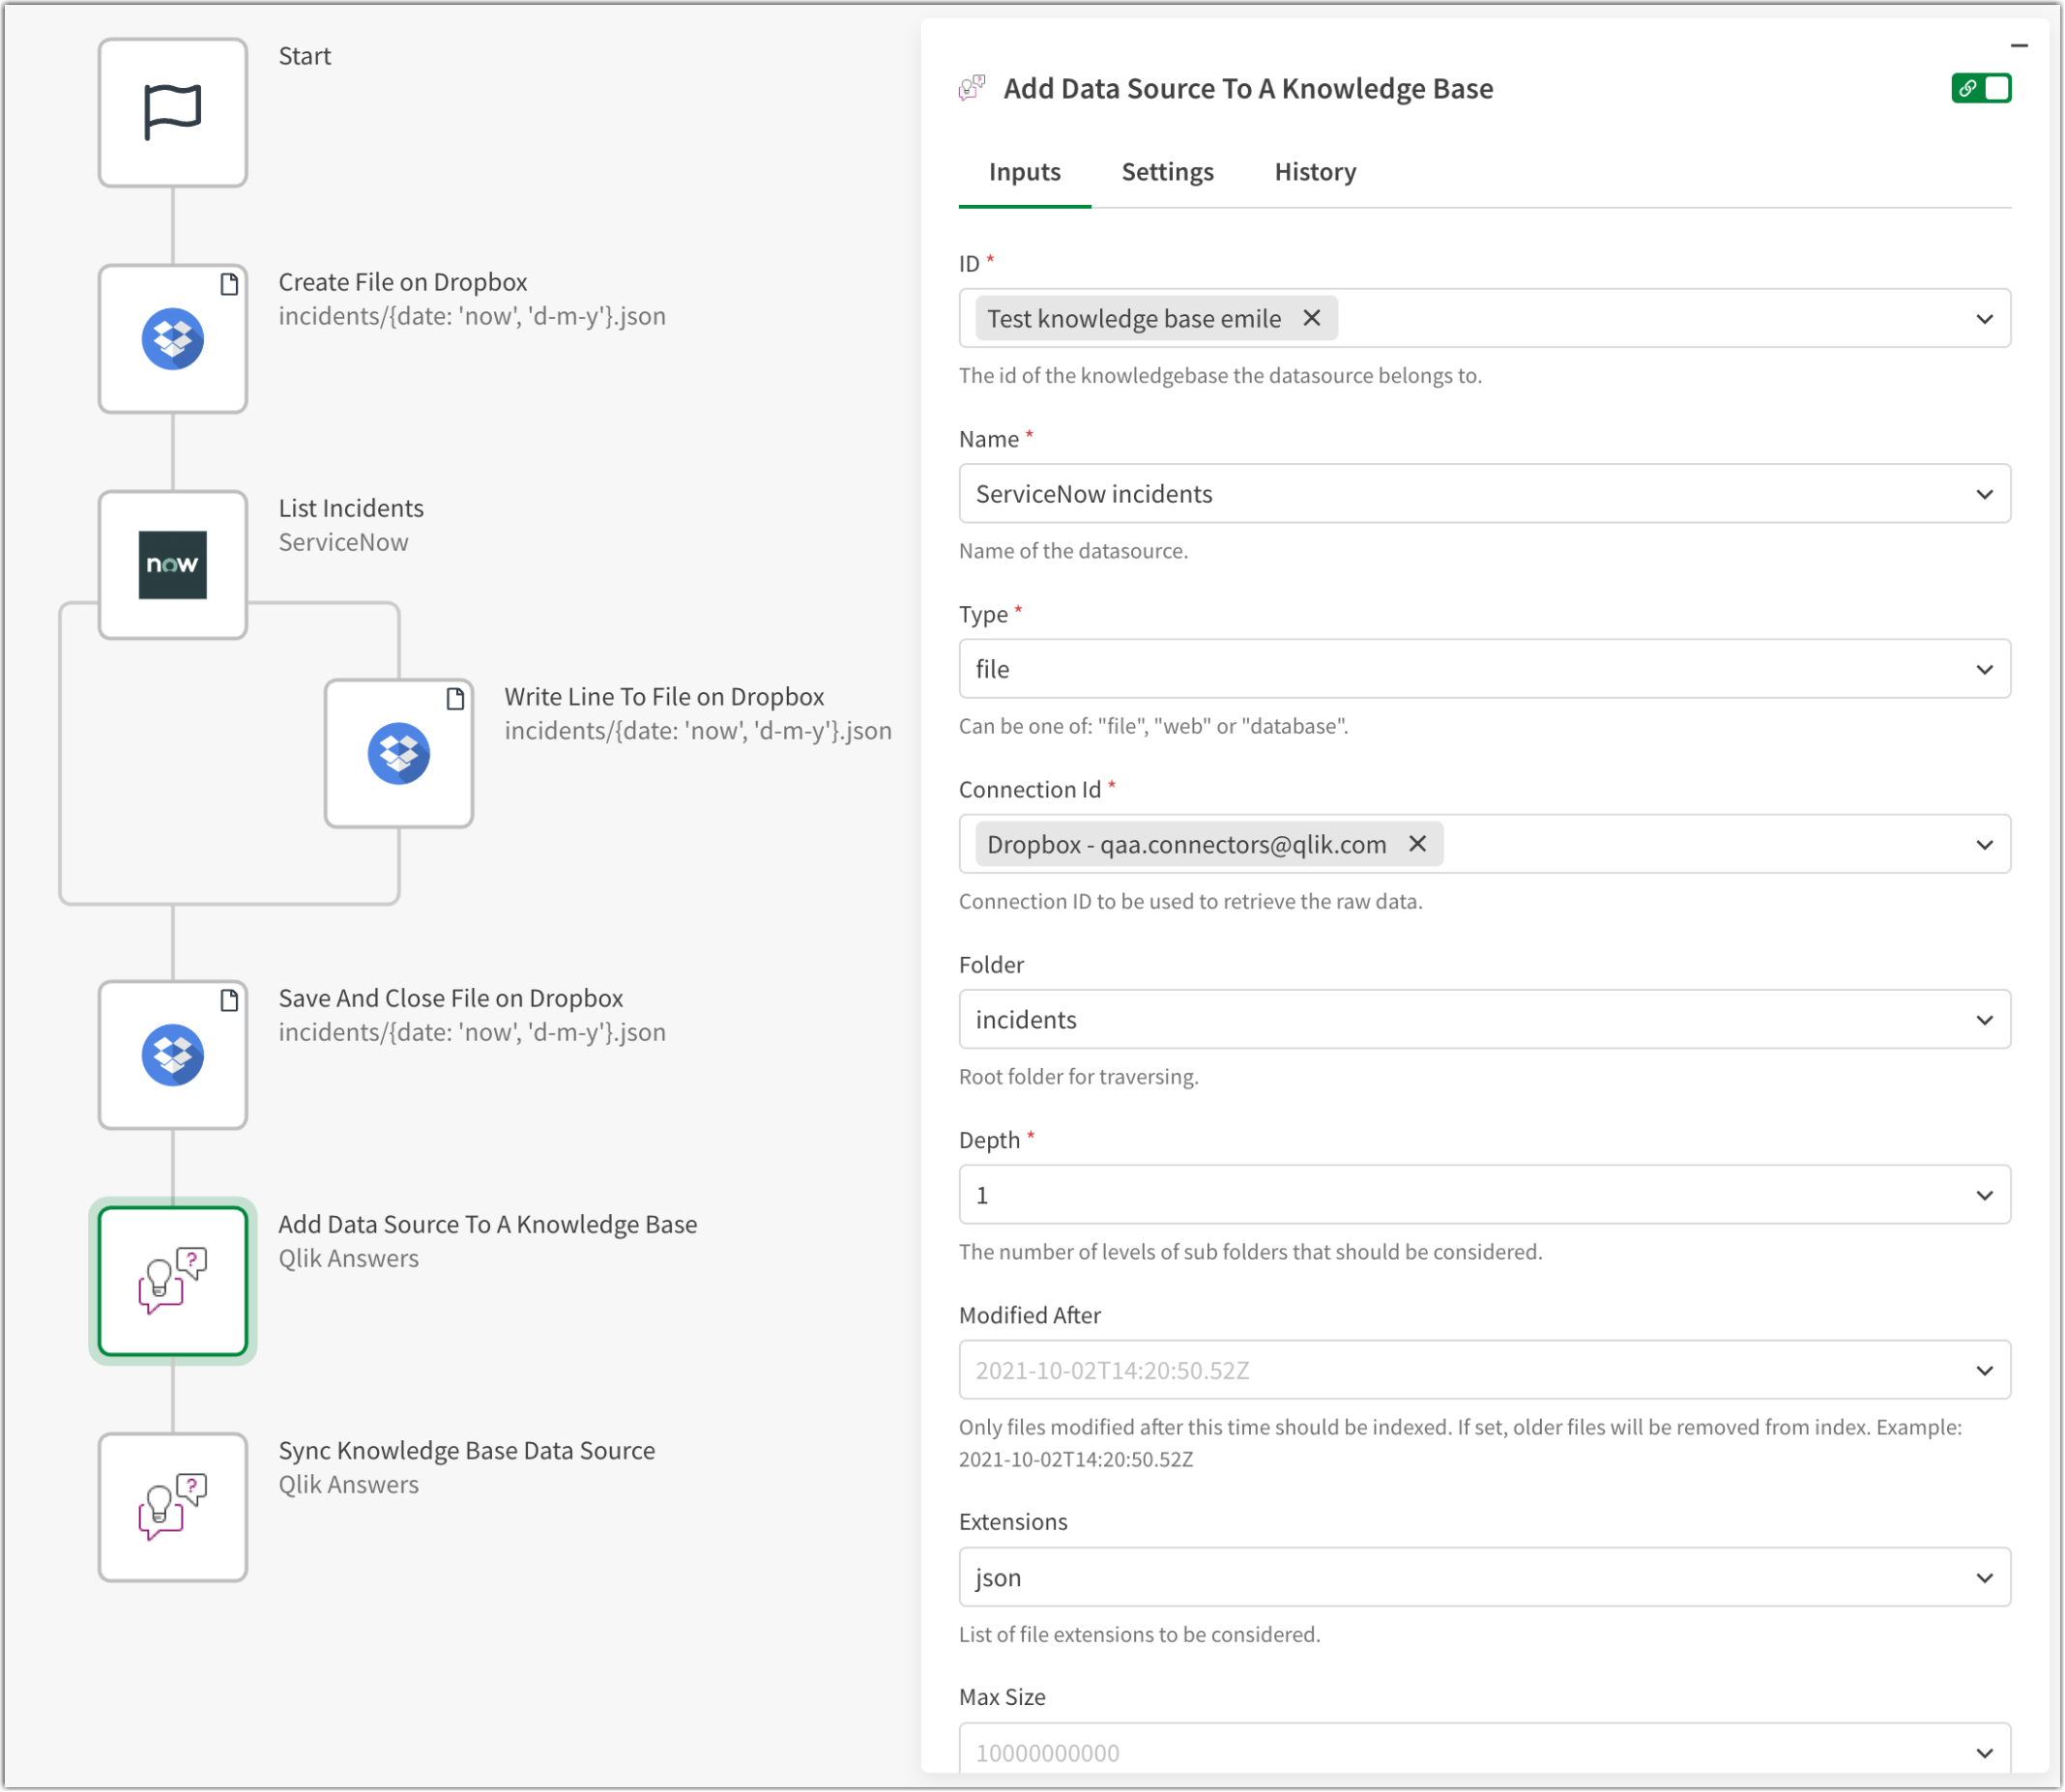Click the Qlik Answers Add Data Source icon
Screen dimensions: 2065x1792
(172, 1281)
